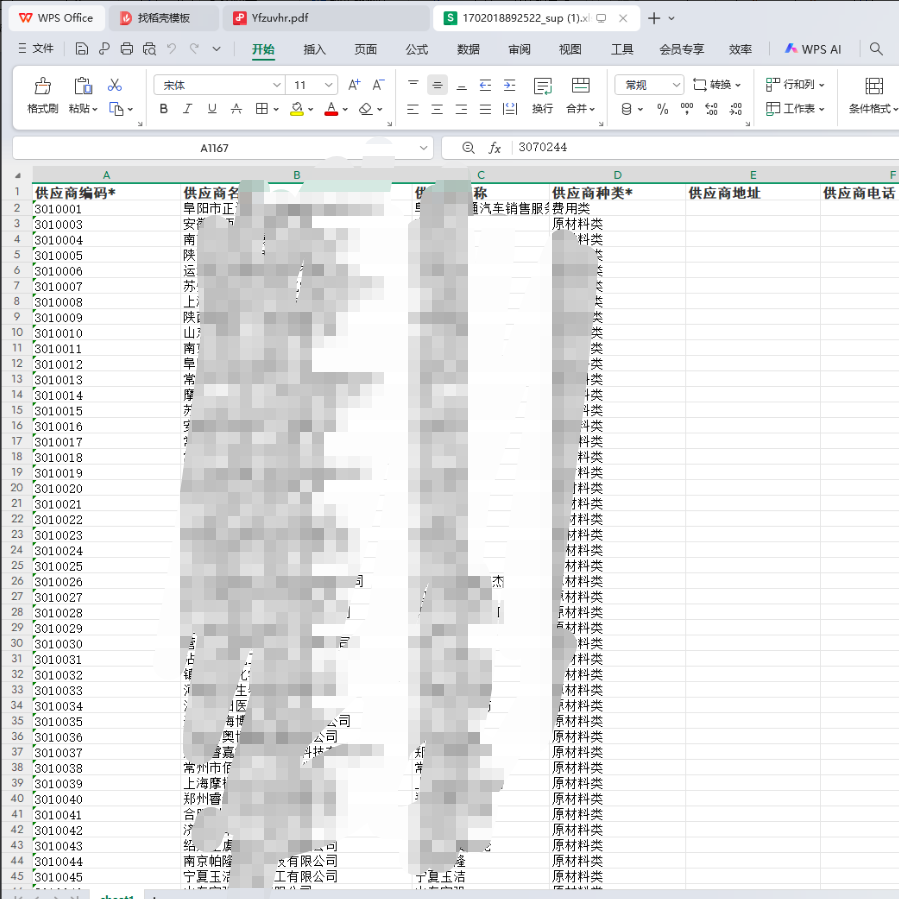Switch to the Insert (插入) tab
Viewport: 899px width, 899px height.
tap(314, 49)
